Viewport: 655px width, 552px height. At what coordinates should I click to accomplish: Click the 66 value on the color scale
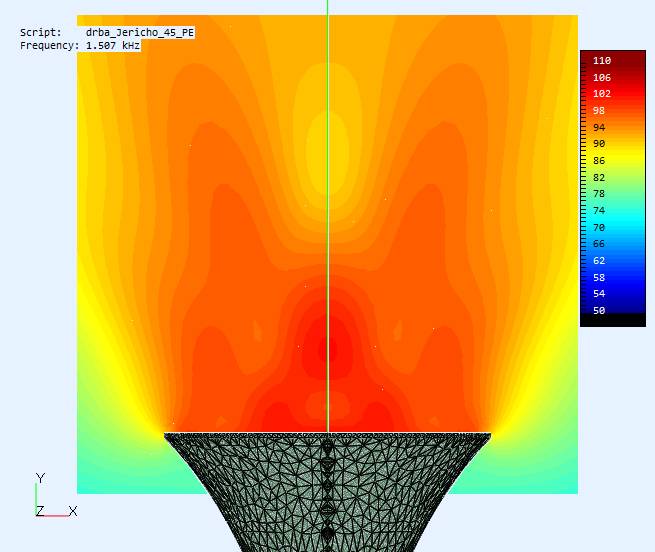tap(599, 244)
